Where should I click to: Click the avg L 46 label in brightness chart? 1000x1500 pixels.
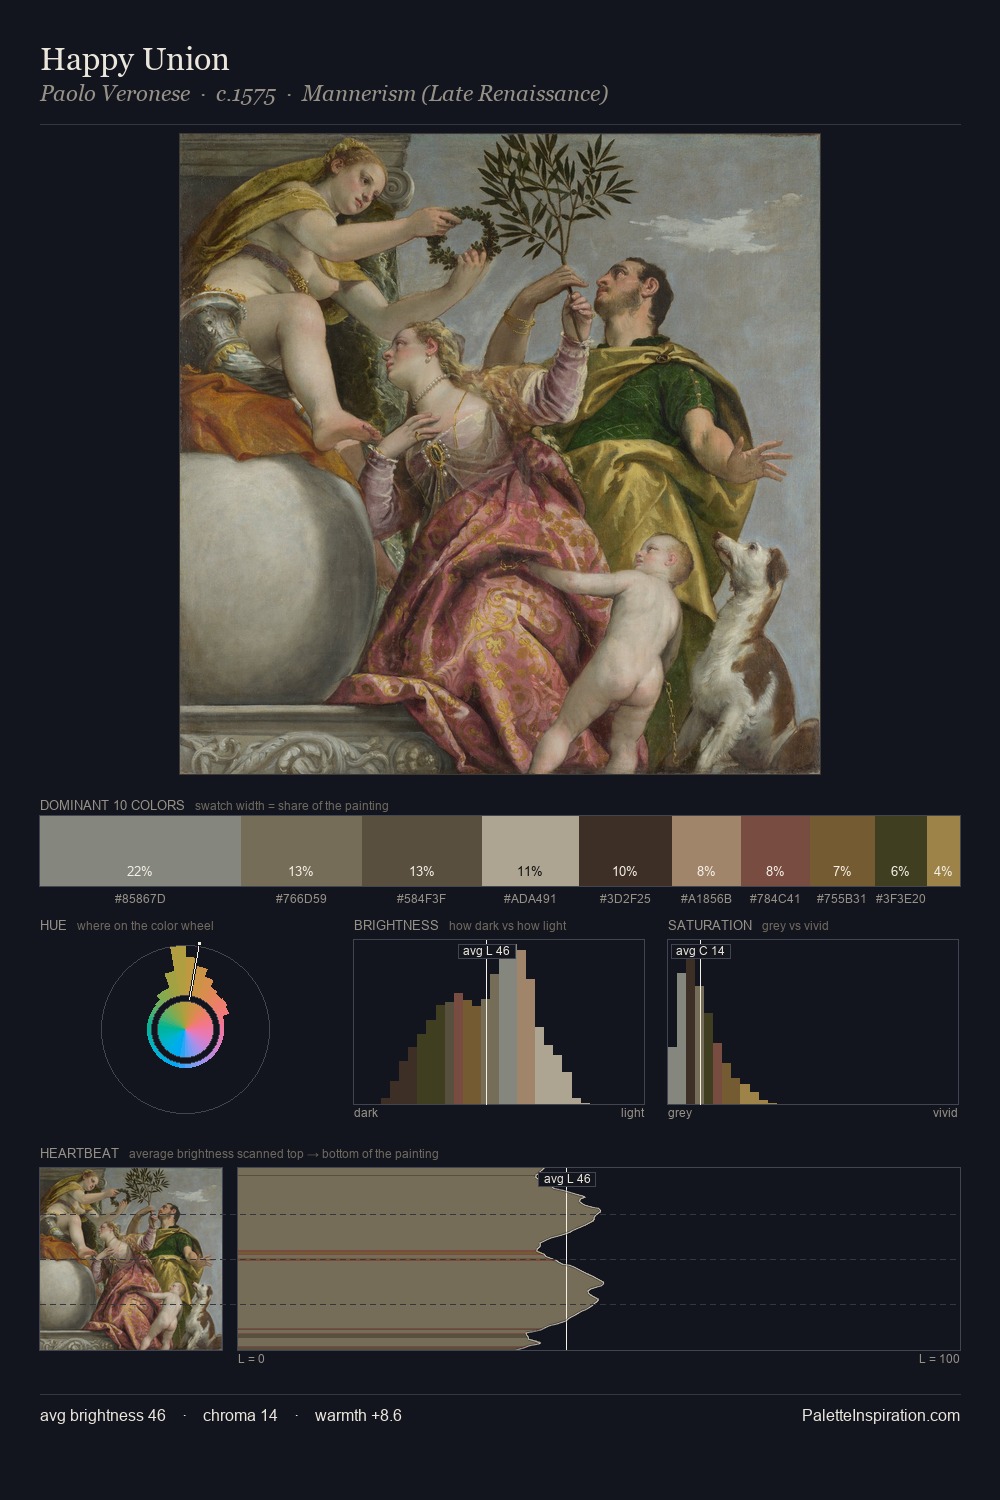click(487, 951)
